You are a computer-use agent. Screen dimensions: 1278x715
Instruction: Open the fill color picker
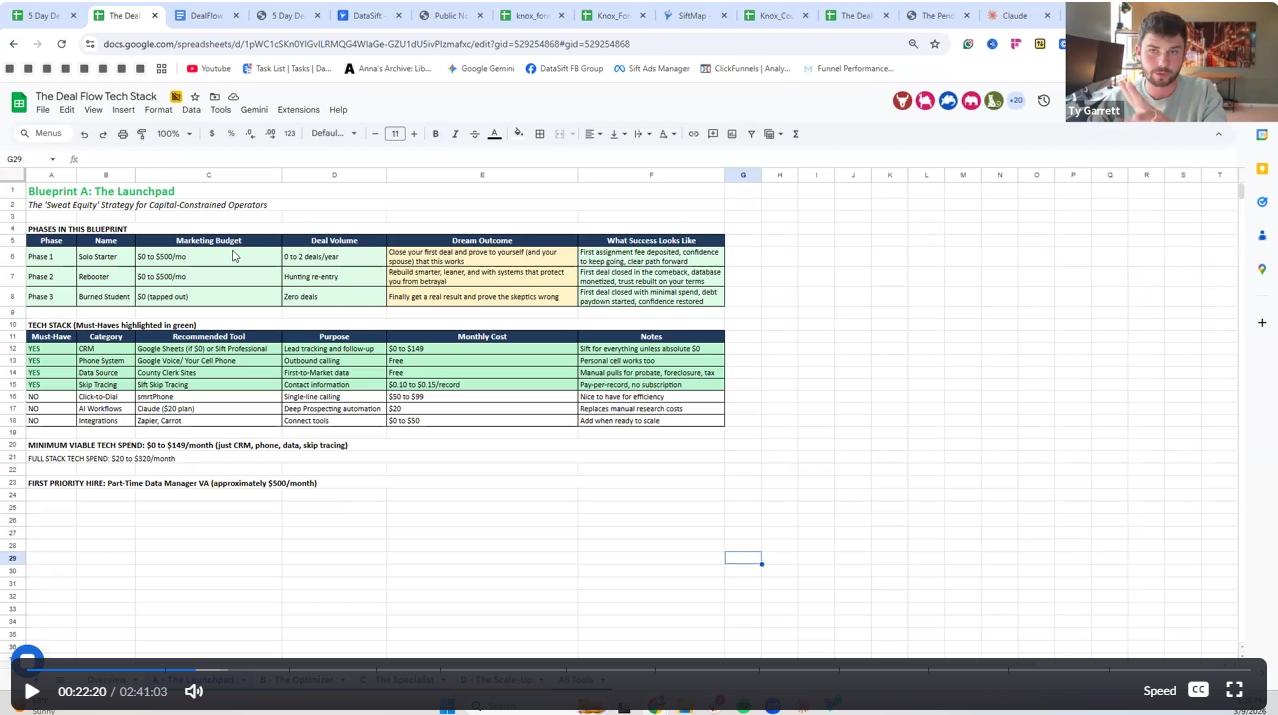coord(518,134)
